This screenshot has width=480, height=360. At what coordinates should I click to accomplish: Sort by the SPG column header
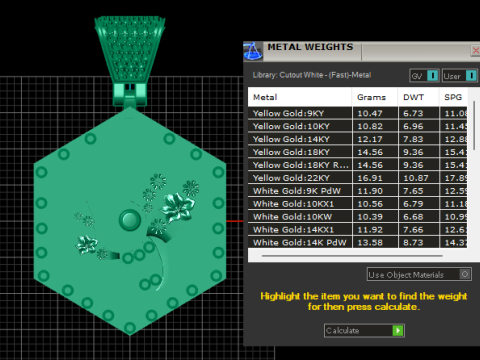(x=453, y=97)
